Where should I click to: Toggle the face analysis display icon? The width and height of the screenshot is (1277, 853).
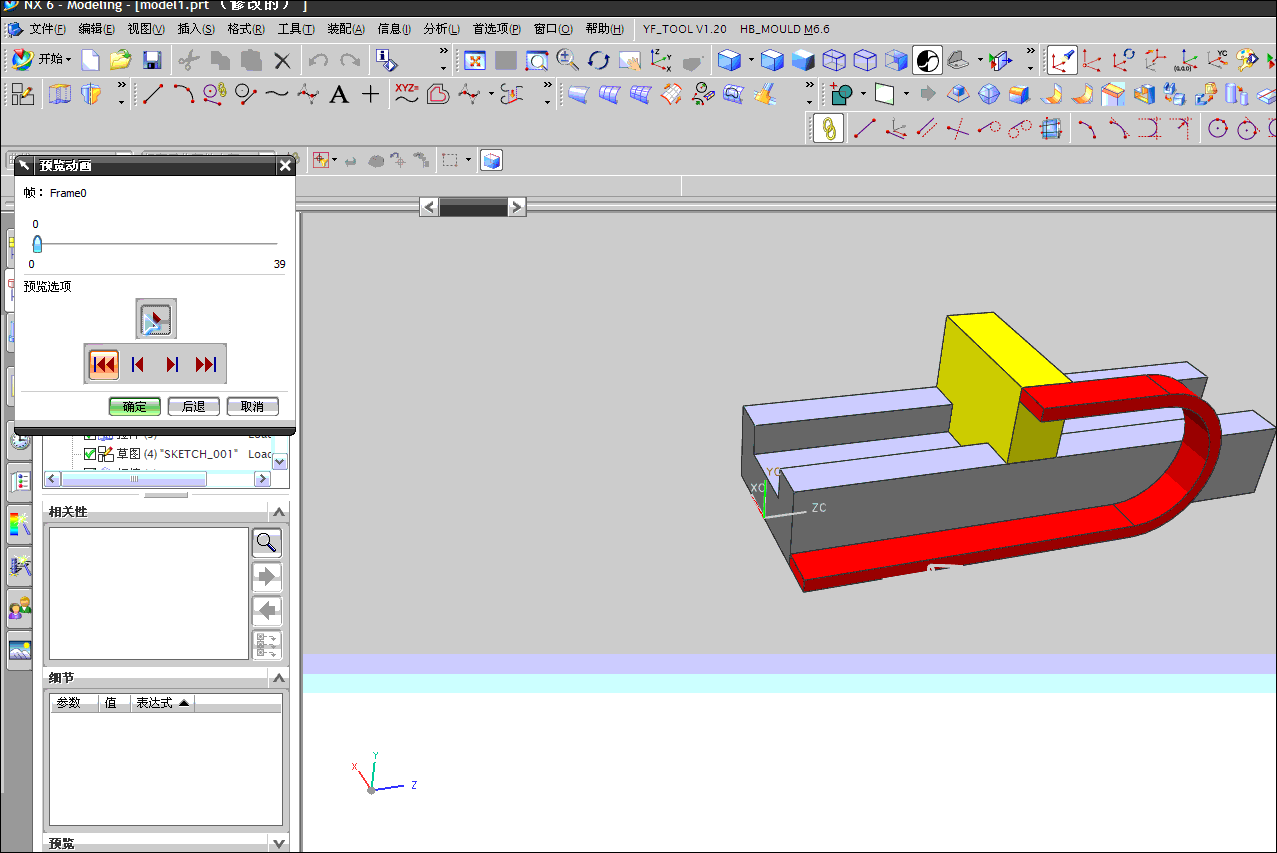927,61
